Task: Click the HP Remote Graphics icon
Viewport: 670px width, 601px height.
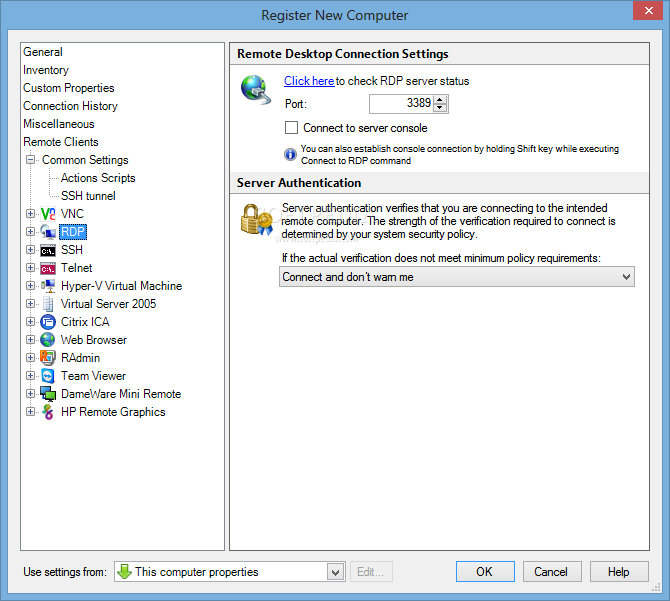Action: pos(48,412)
